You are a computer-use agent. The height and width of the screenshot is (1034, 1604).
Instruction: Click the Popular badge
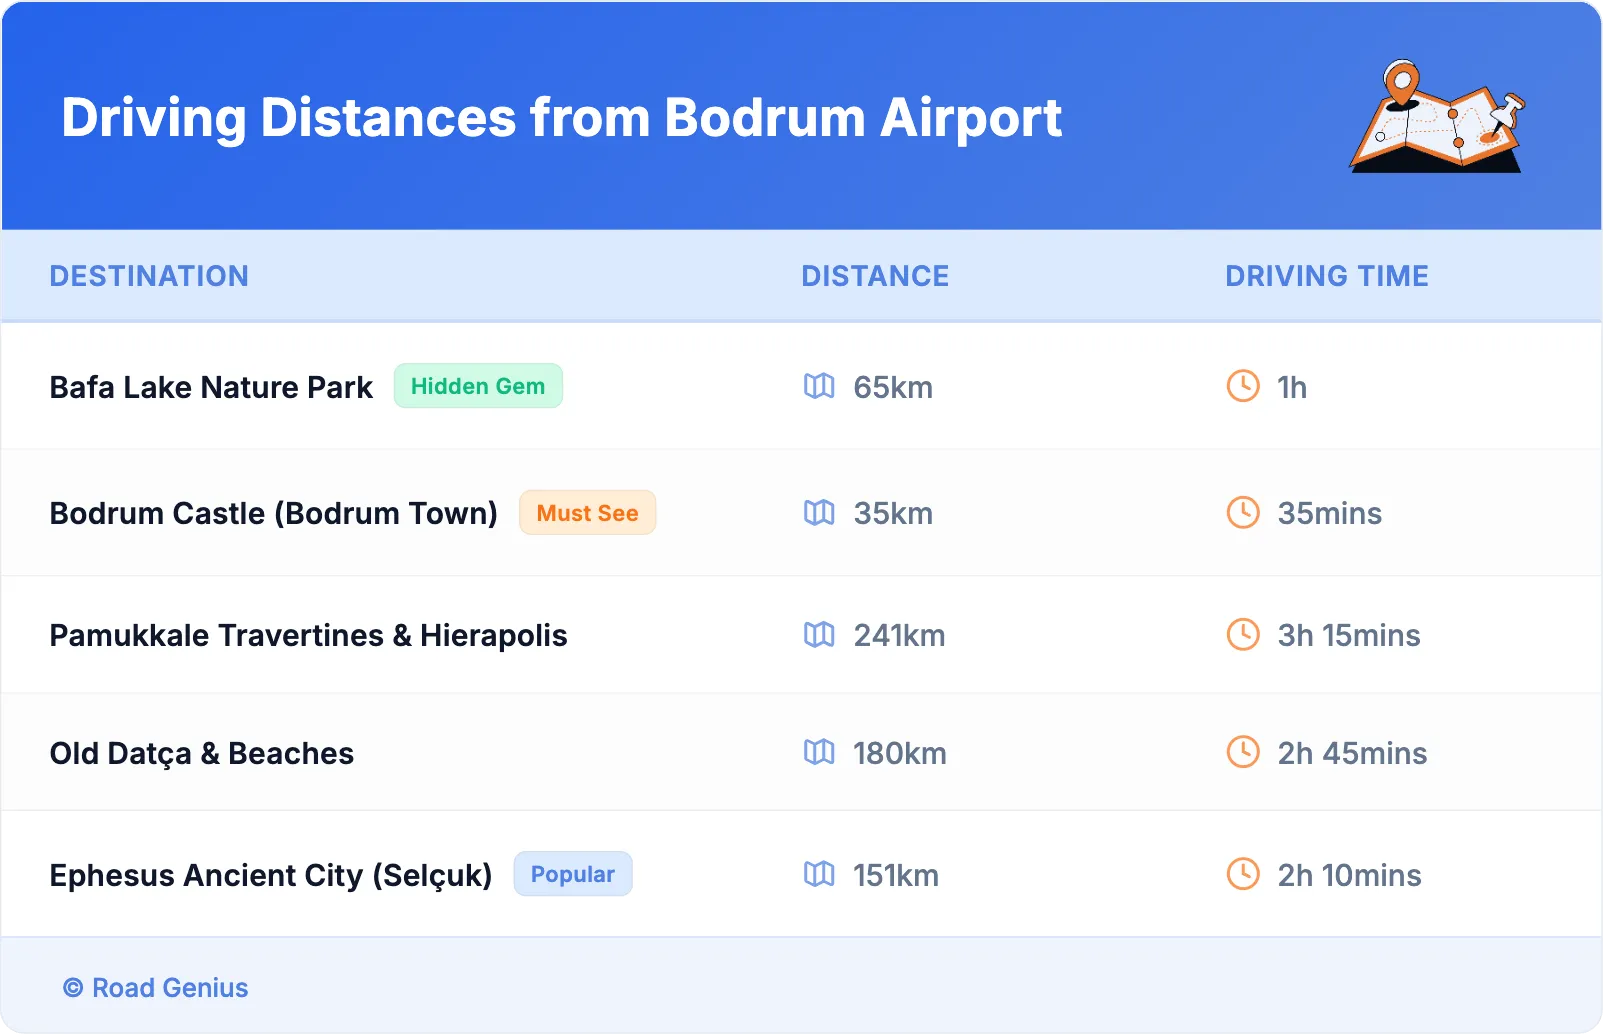[x=573, y=874]
